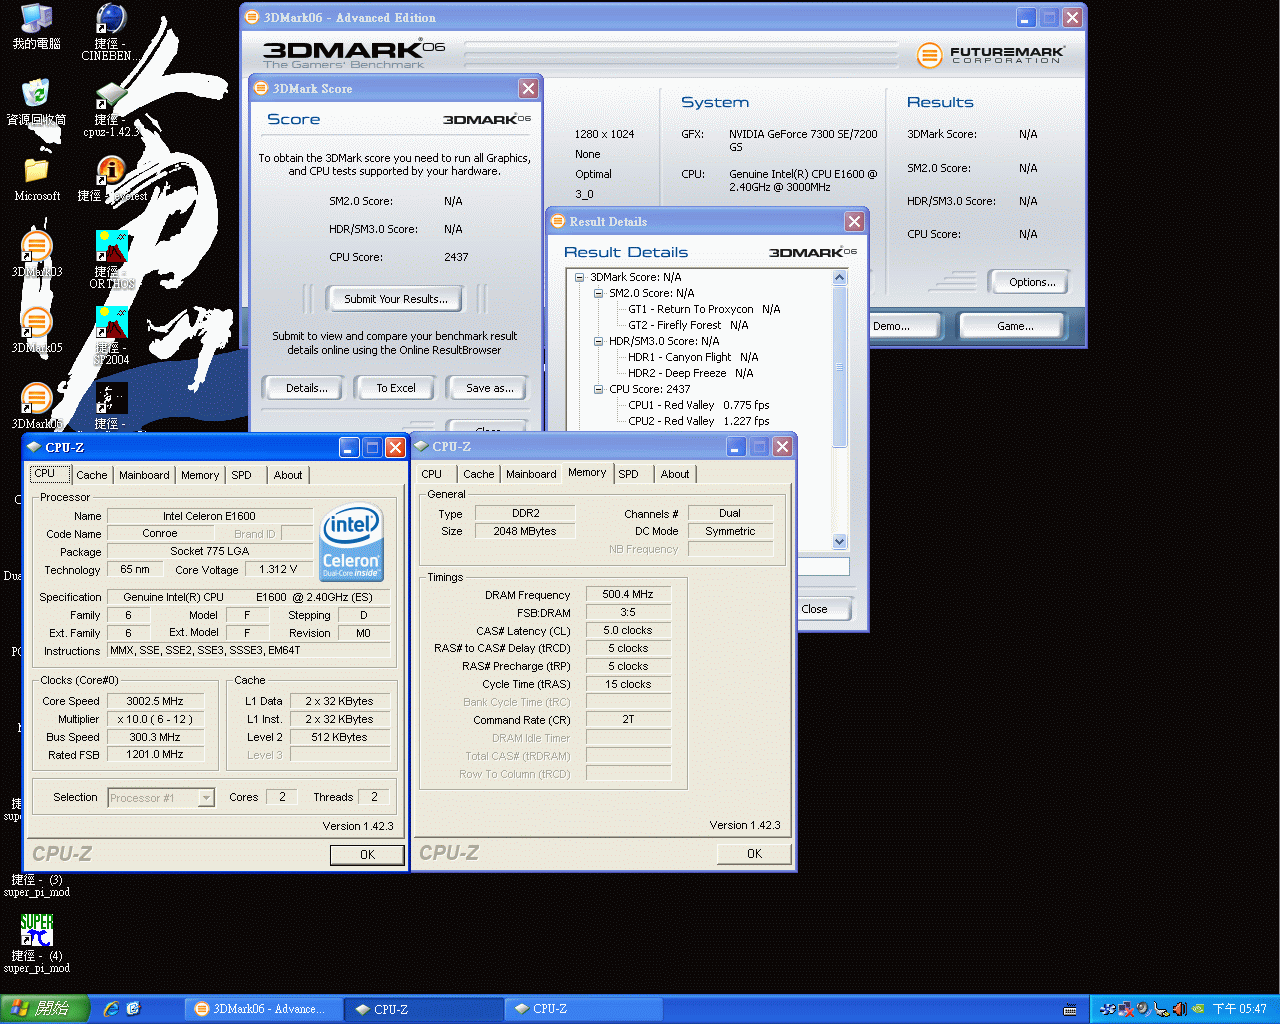Collapse the HDR/SM3.0 Score tree node
1280x1024 pixels.
click(x=598, y=341)
